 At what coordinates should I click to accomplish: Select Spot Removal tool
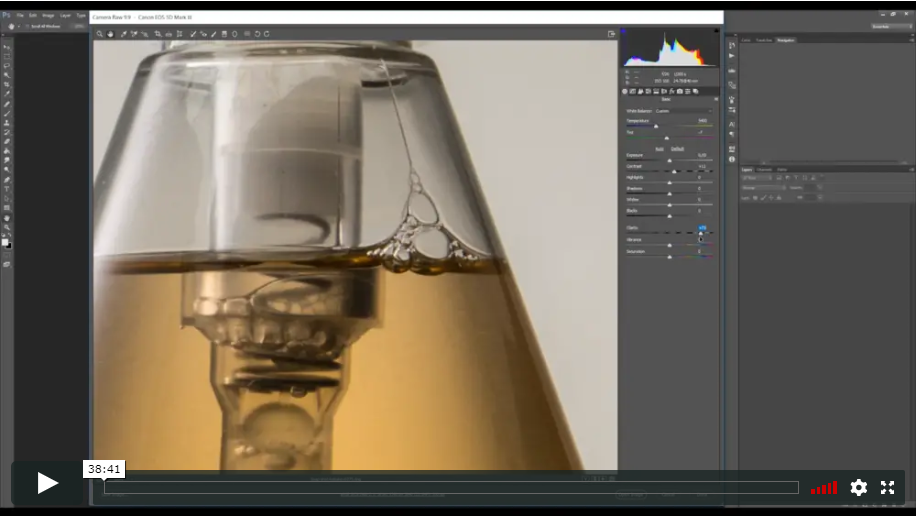[x=193, y=34]
